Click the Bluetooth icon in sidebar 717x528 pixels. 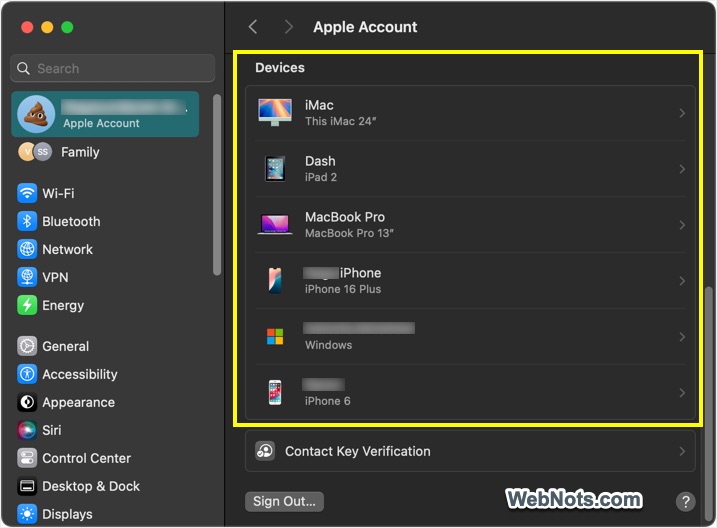(27, 221)
